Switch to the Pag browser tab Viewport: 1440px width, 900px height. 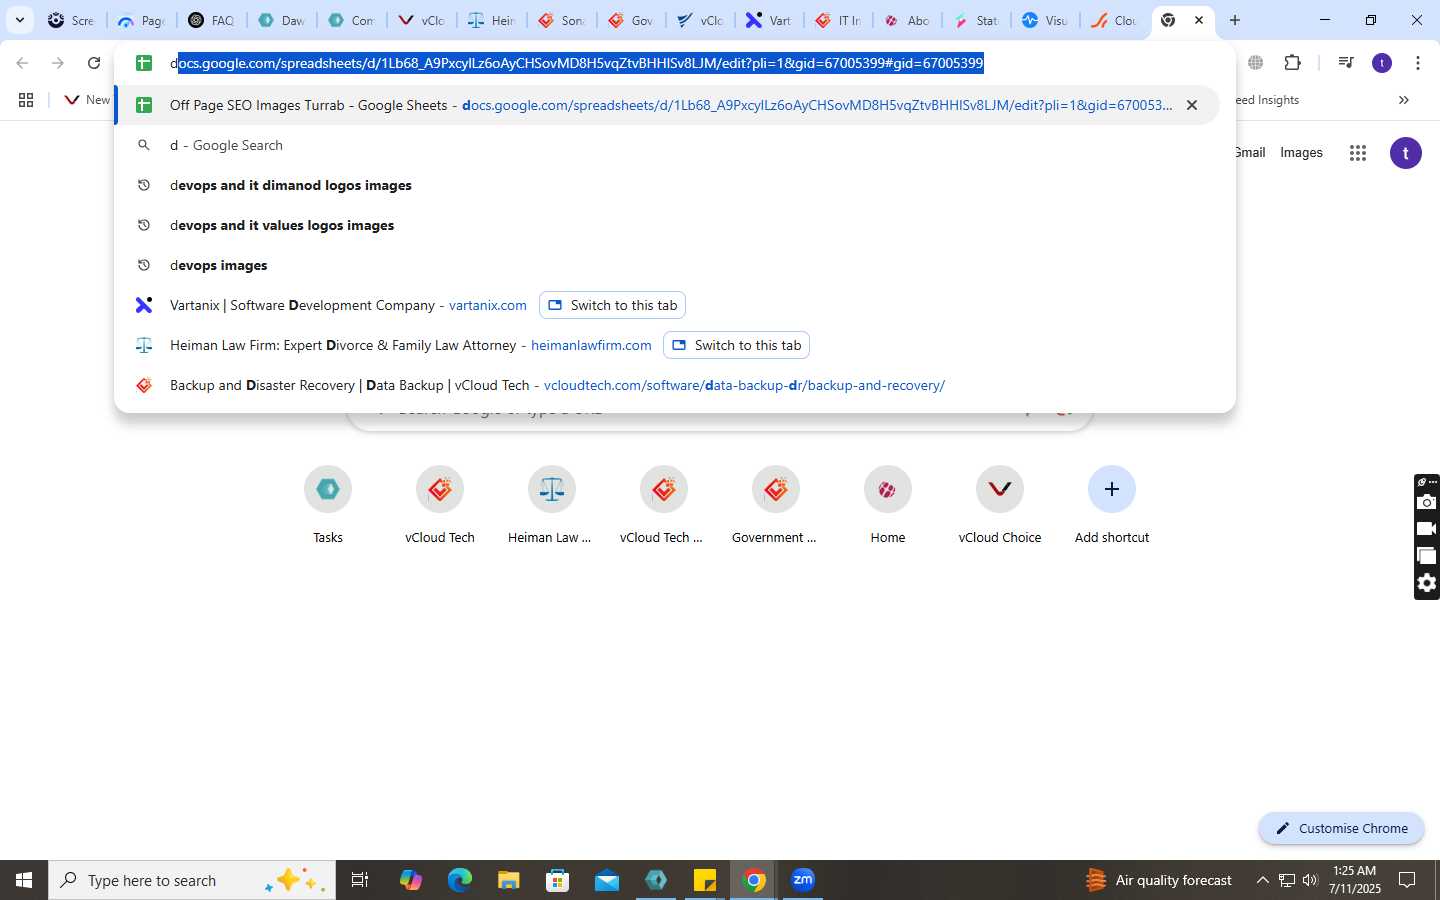[141, 20]
